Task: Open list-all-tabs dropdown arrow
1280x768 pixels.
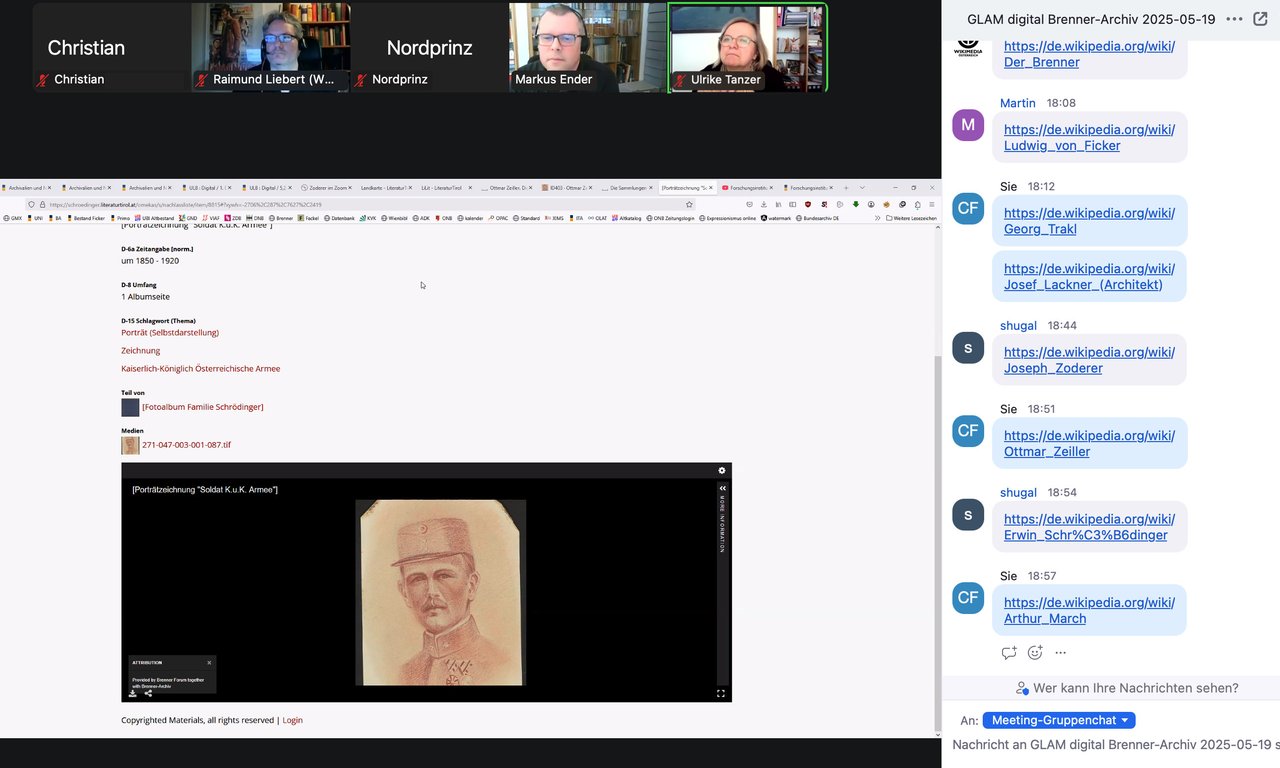Action: click(862, 188)
